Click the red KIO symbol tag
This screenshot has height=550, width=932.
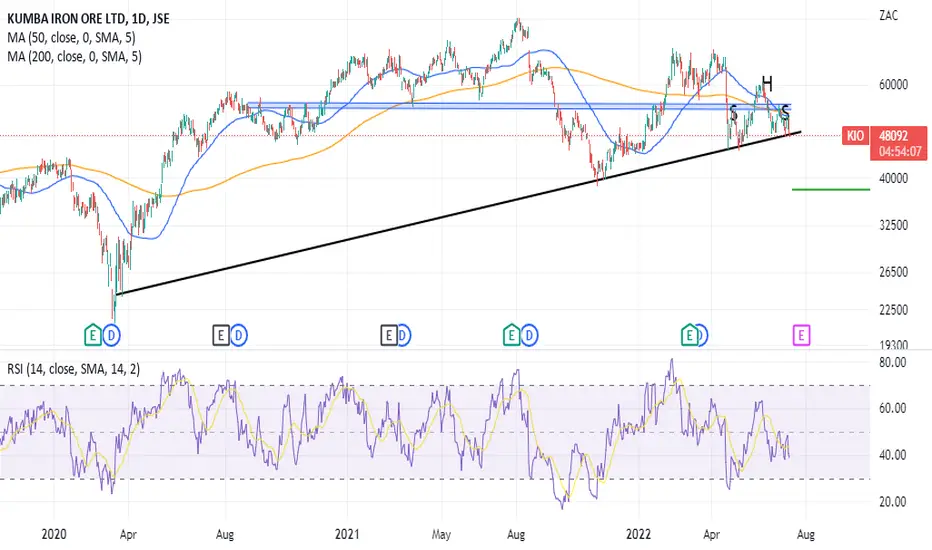click(855, 136)
